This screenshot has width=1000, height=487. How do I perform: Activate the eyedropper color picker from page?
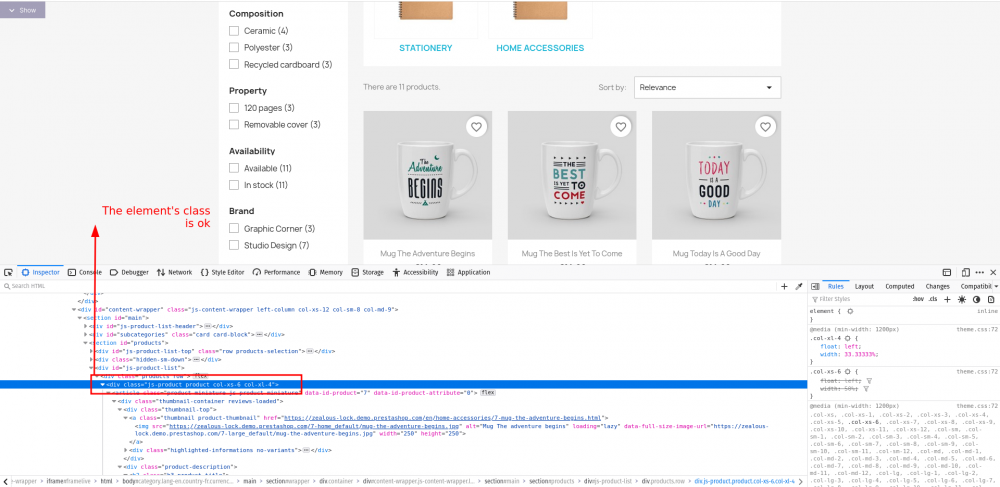[x=798, y=287]
